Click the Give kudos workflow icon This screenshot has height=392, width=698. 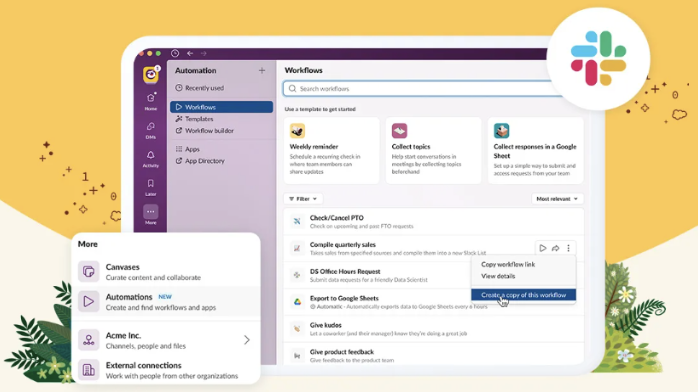[297, 329]
